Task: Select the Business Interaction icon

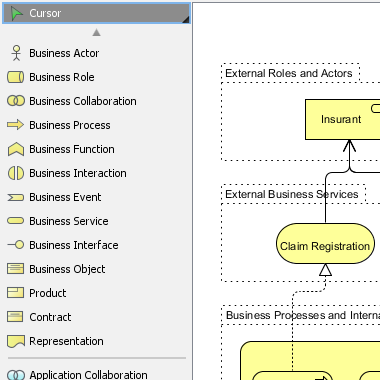Action: [x=16, y=173]
